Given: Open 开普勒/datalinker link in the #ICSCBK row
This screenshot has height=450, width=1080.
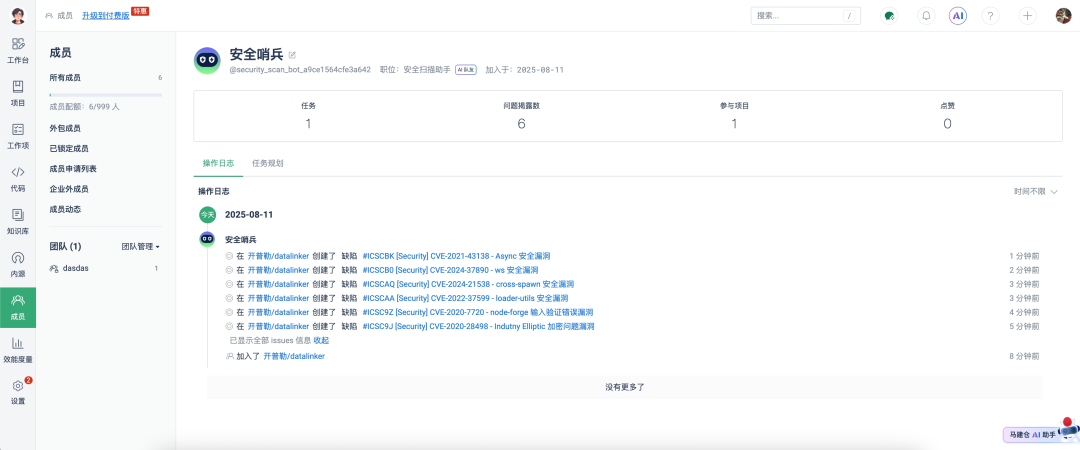Looking at the screenshot, I should click(x=278, y=256).
